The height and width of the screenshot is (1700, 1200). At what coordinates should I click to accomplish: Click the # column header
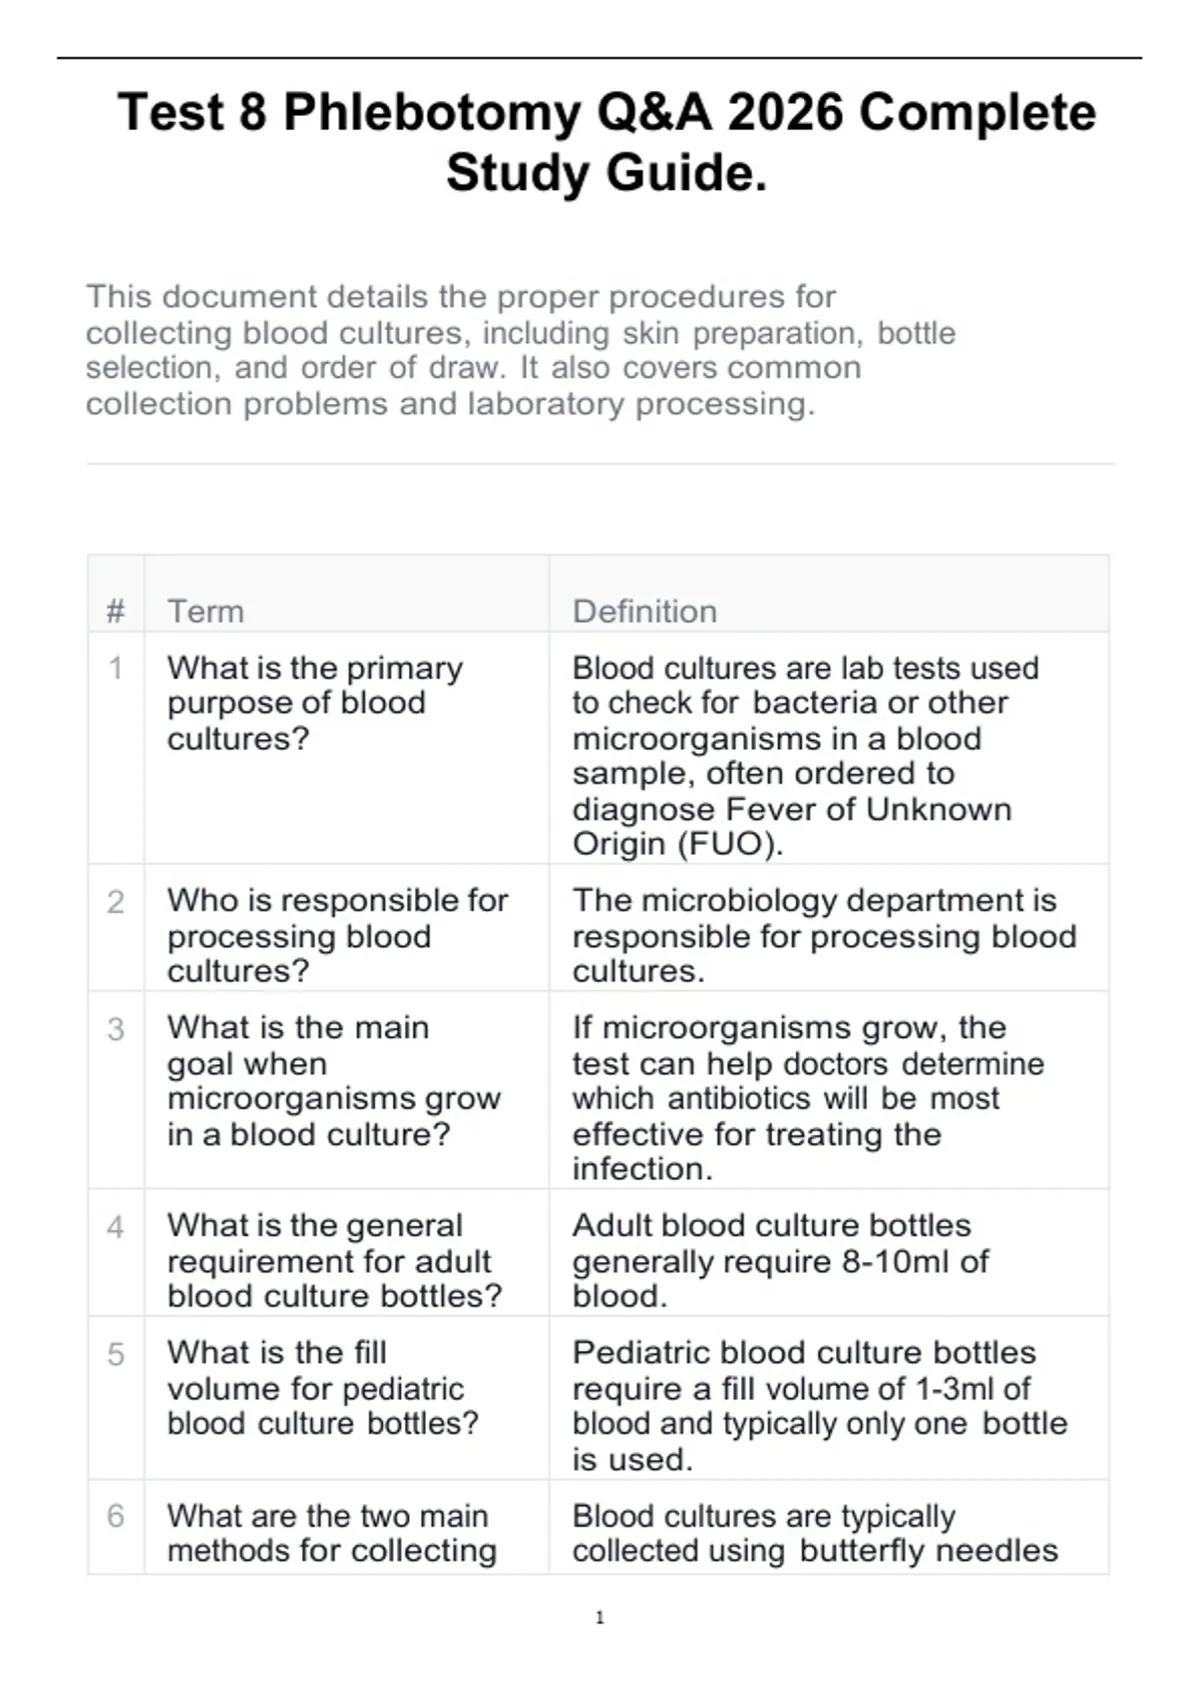[116, 611]
